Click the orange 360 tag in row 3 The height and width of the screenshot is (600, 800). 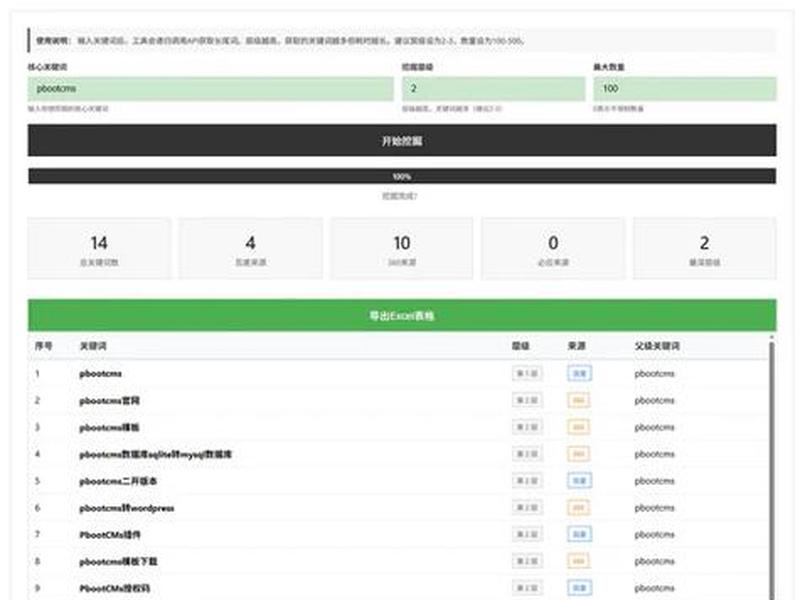click(579, 427)
